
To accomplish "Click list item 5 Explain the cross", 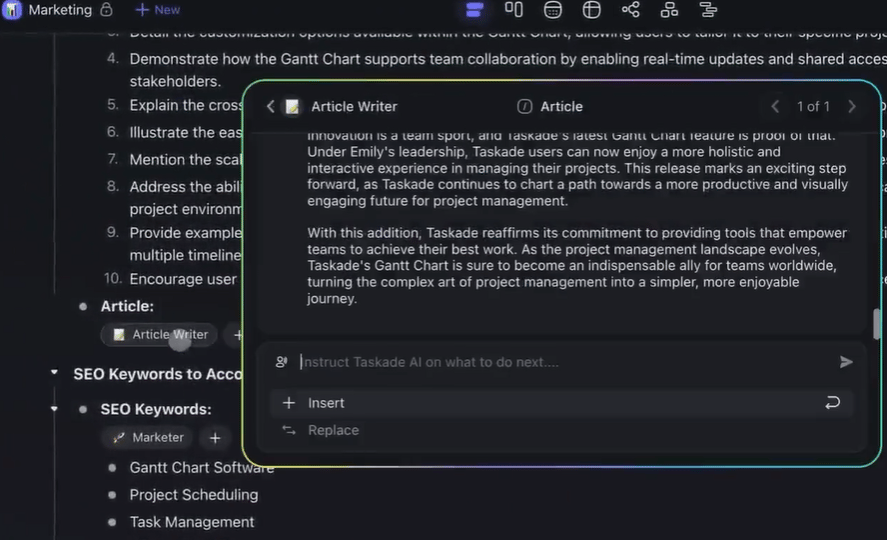I will click(x=186, y=105).
